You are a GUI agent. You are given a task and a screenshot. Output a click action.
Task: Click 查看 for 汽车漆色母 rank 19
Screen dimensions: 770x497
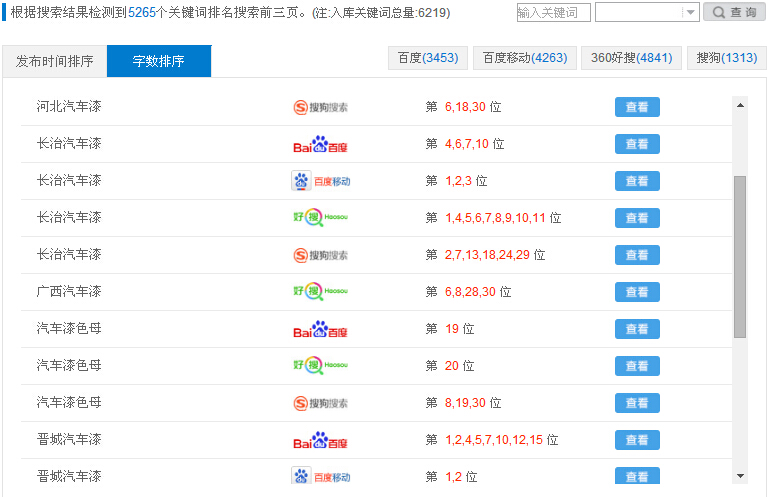[637, 329]
